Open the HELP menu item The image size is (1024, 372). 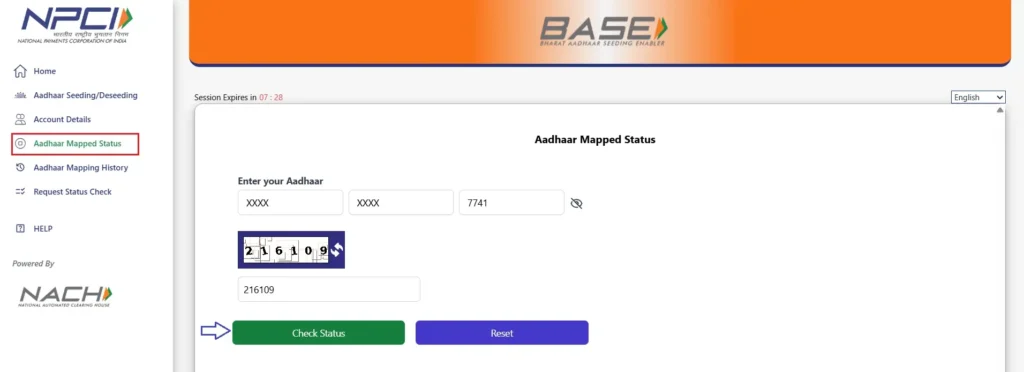[43, 229]
